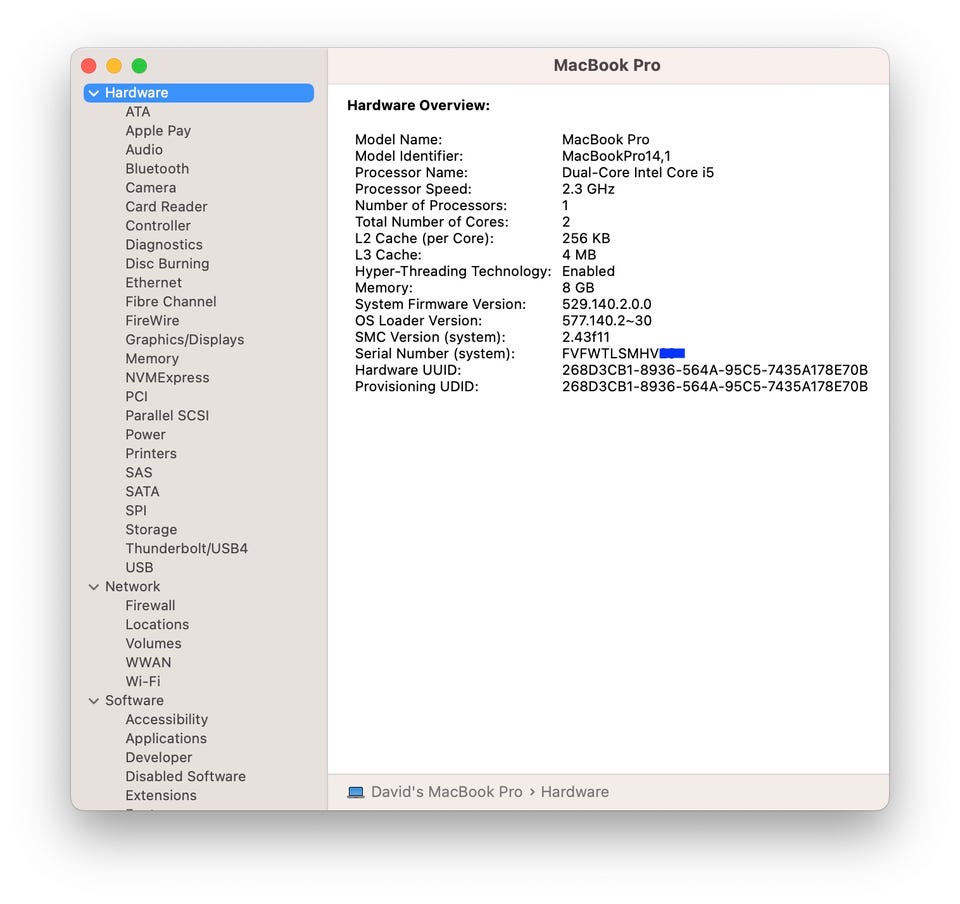
Task: Click the MacBook Pro window title
Action: pos(607,65)
